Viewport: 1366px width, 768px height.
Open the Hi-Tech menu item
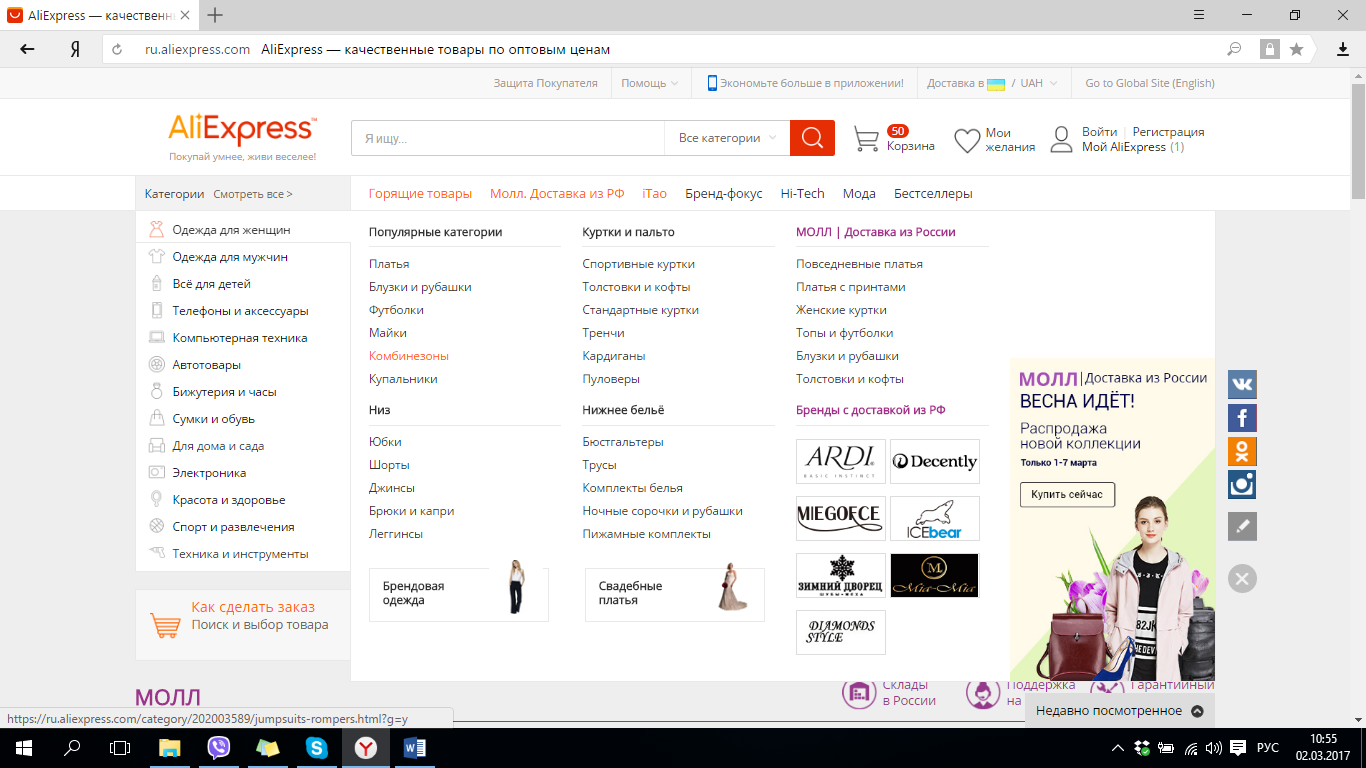(803, 194)
